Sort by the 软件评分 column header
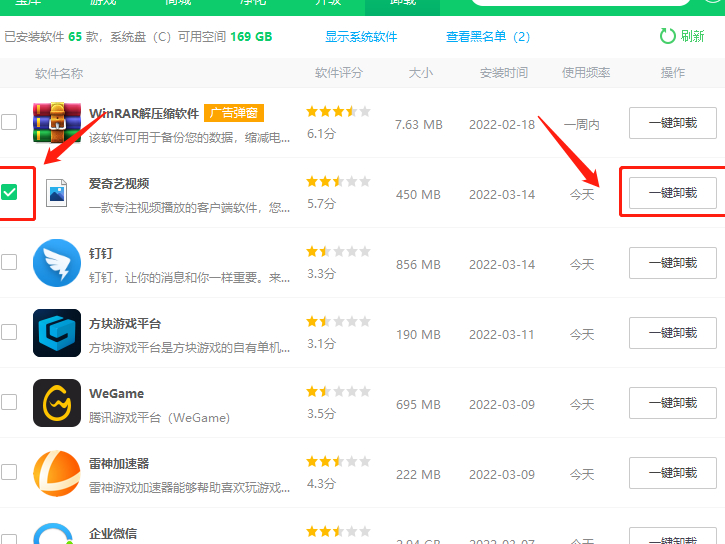 pyautogui.click(x=339, y=73)
